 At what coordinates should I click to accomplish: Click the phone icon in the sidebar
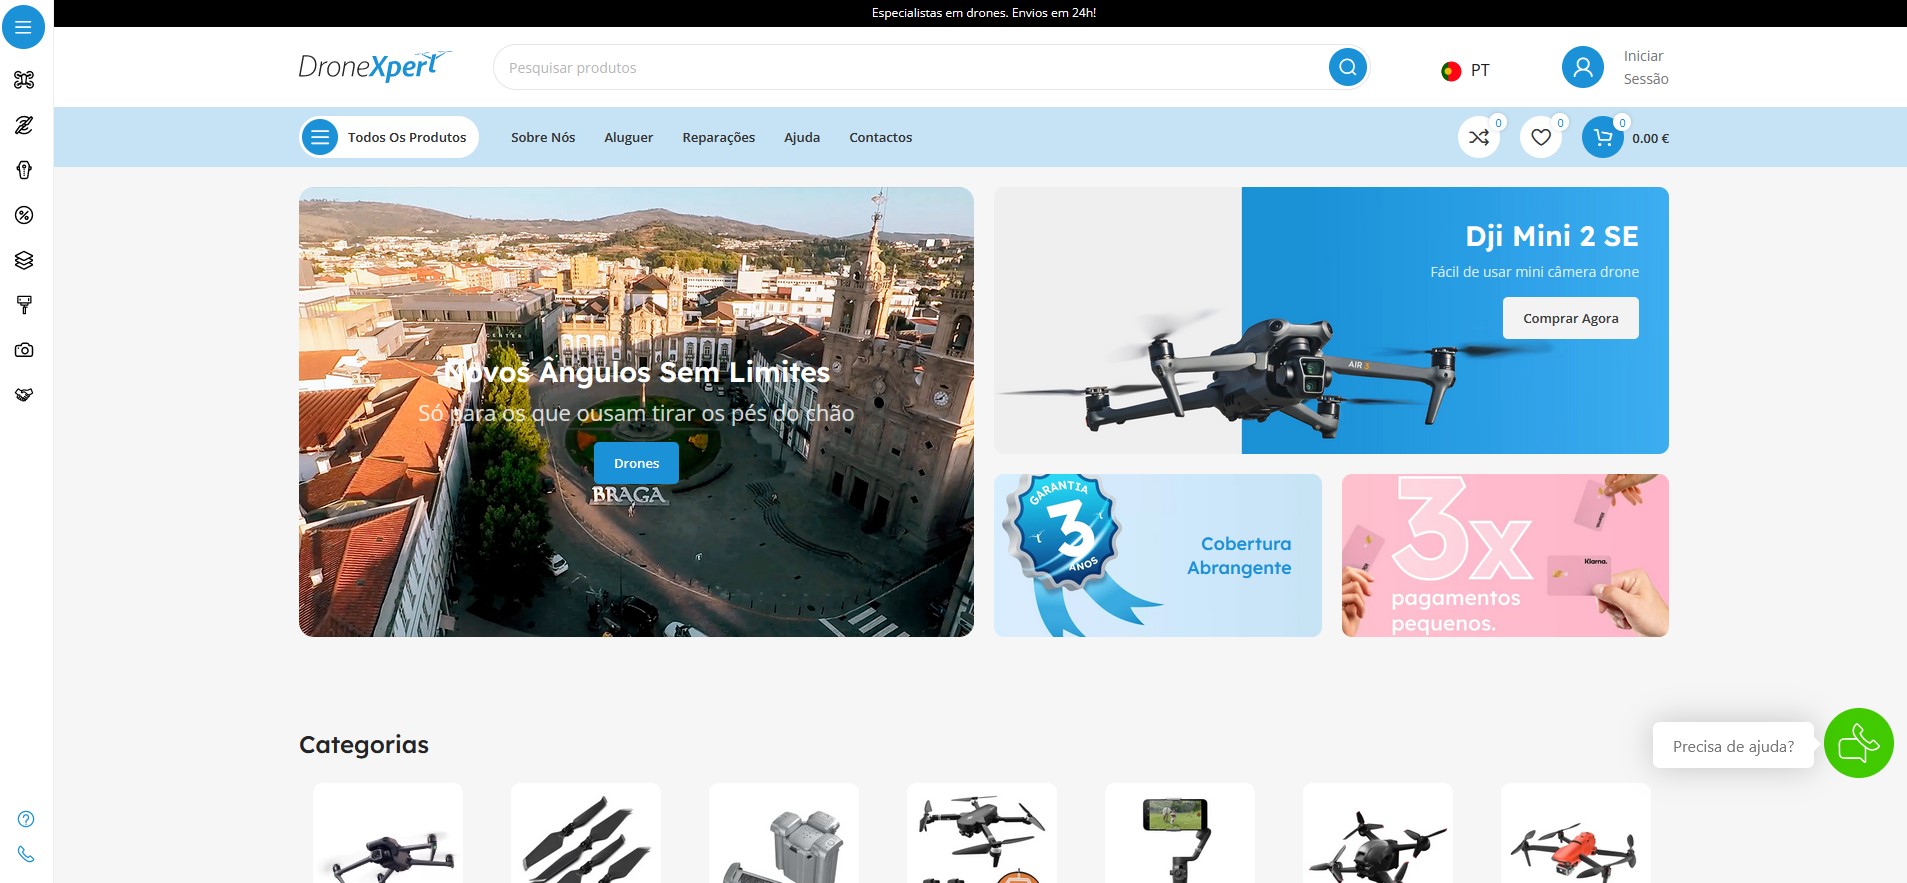[26, 854]
